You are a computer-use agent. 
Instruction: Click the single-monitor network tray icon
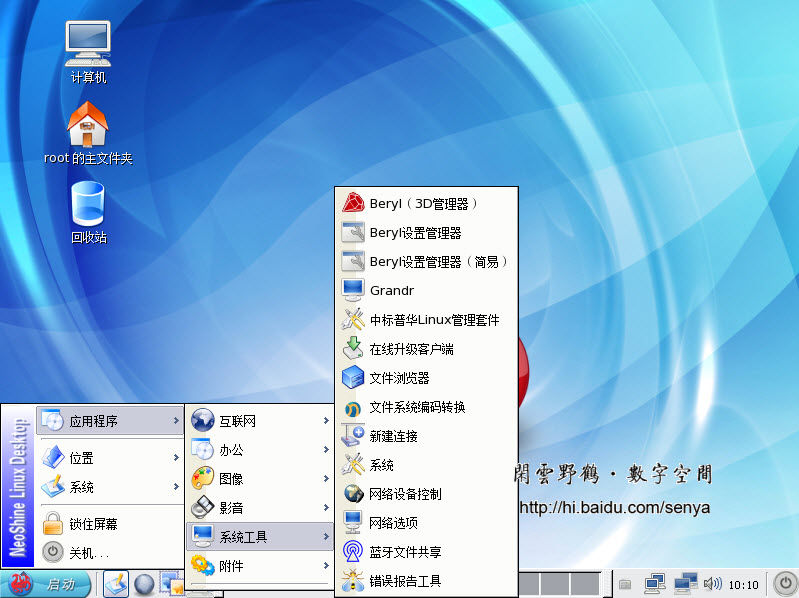655,584
